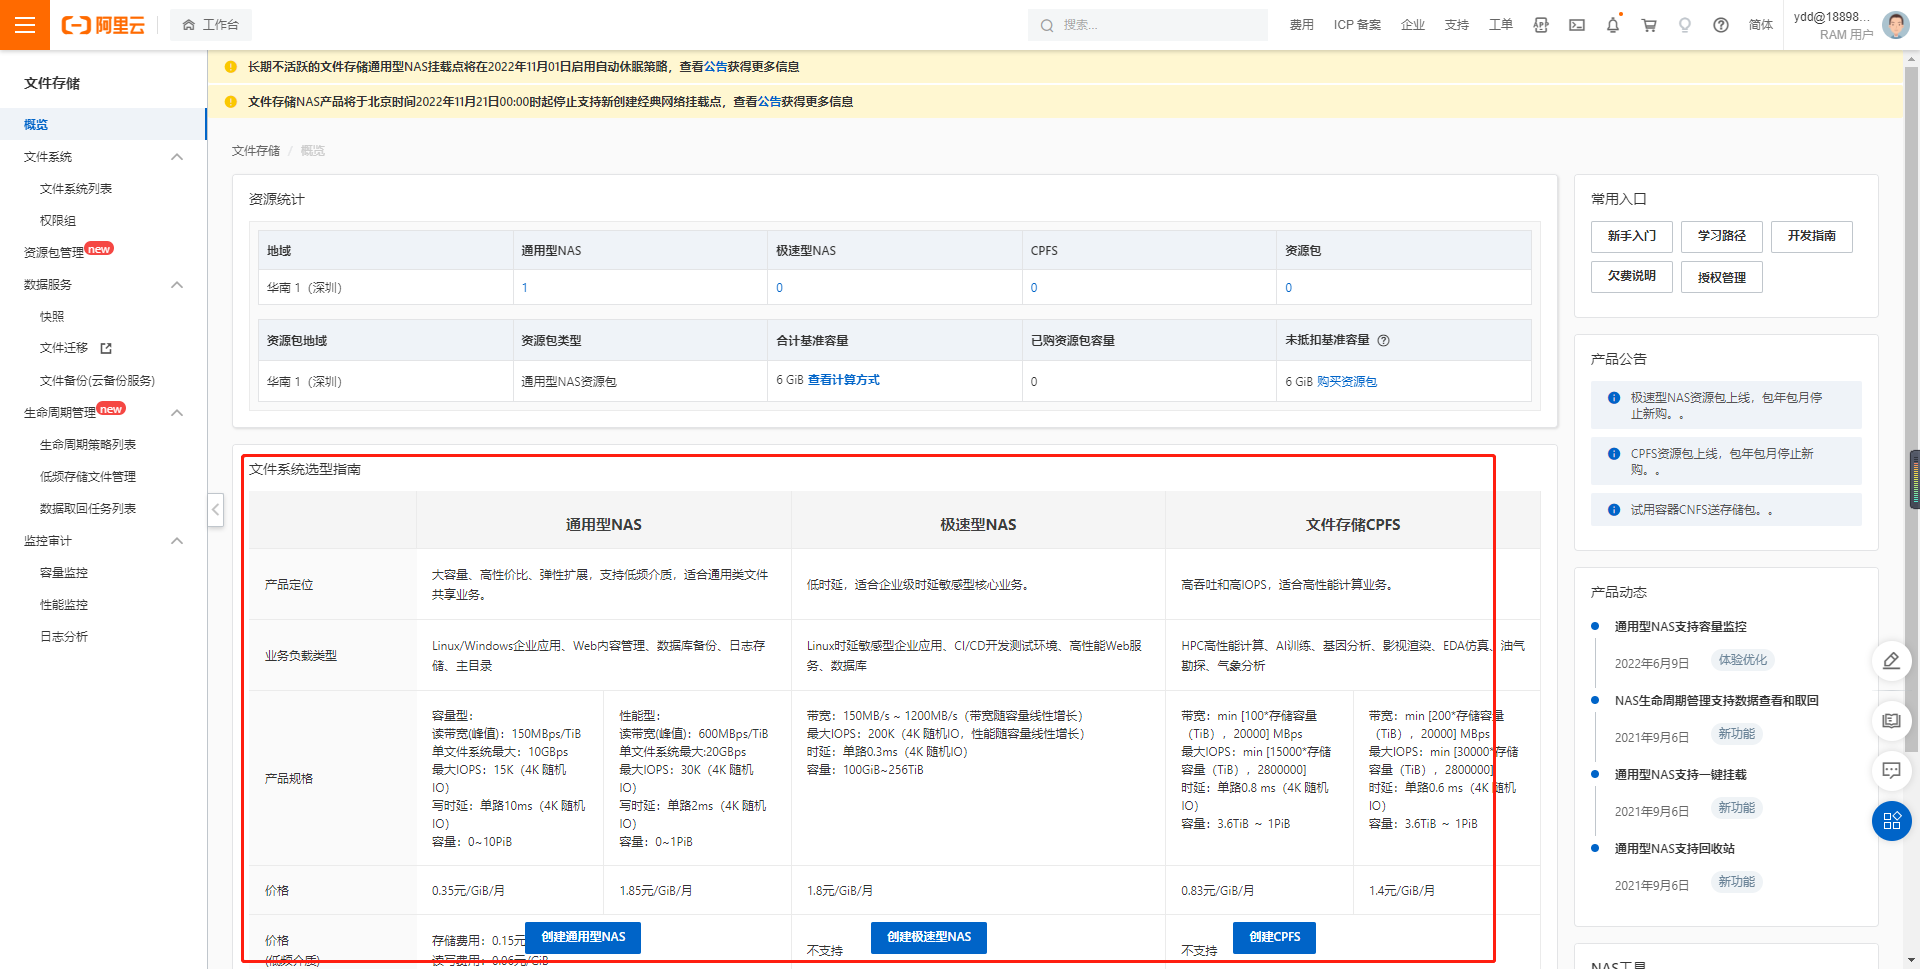Viewport: 1920px width, 969px height.
Task: Open 数据取回任务列表
Action: pyautogui.click(x=88, y=509)
